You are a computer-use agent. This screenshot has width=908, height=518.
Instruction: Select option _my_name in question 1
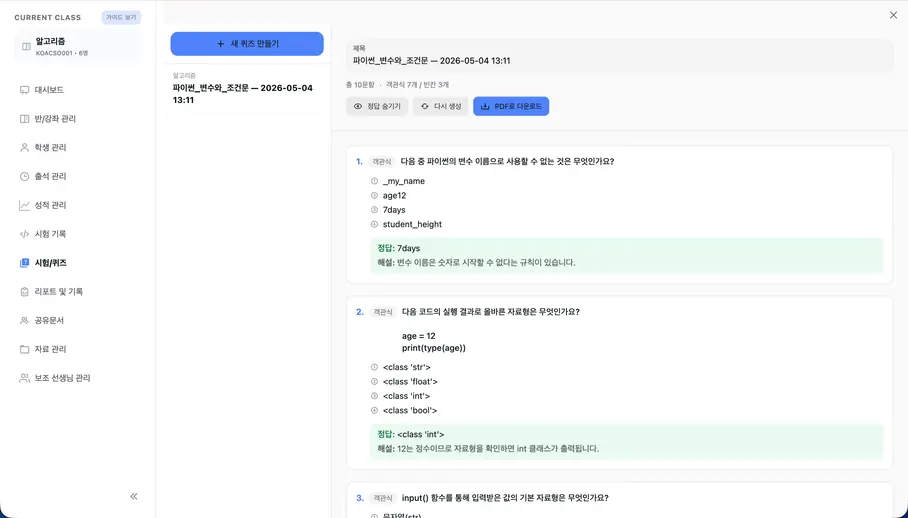point(404,181)
